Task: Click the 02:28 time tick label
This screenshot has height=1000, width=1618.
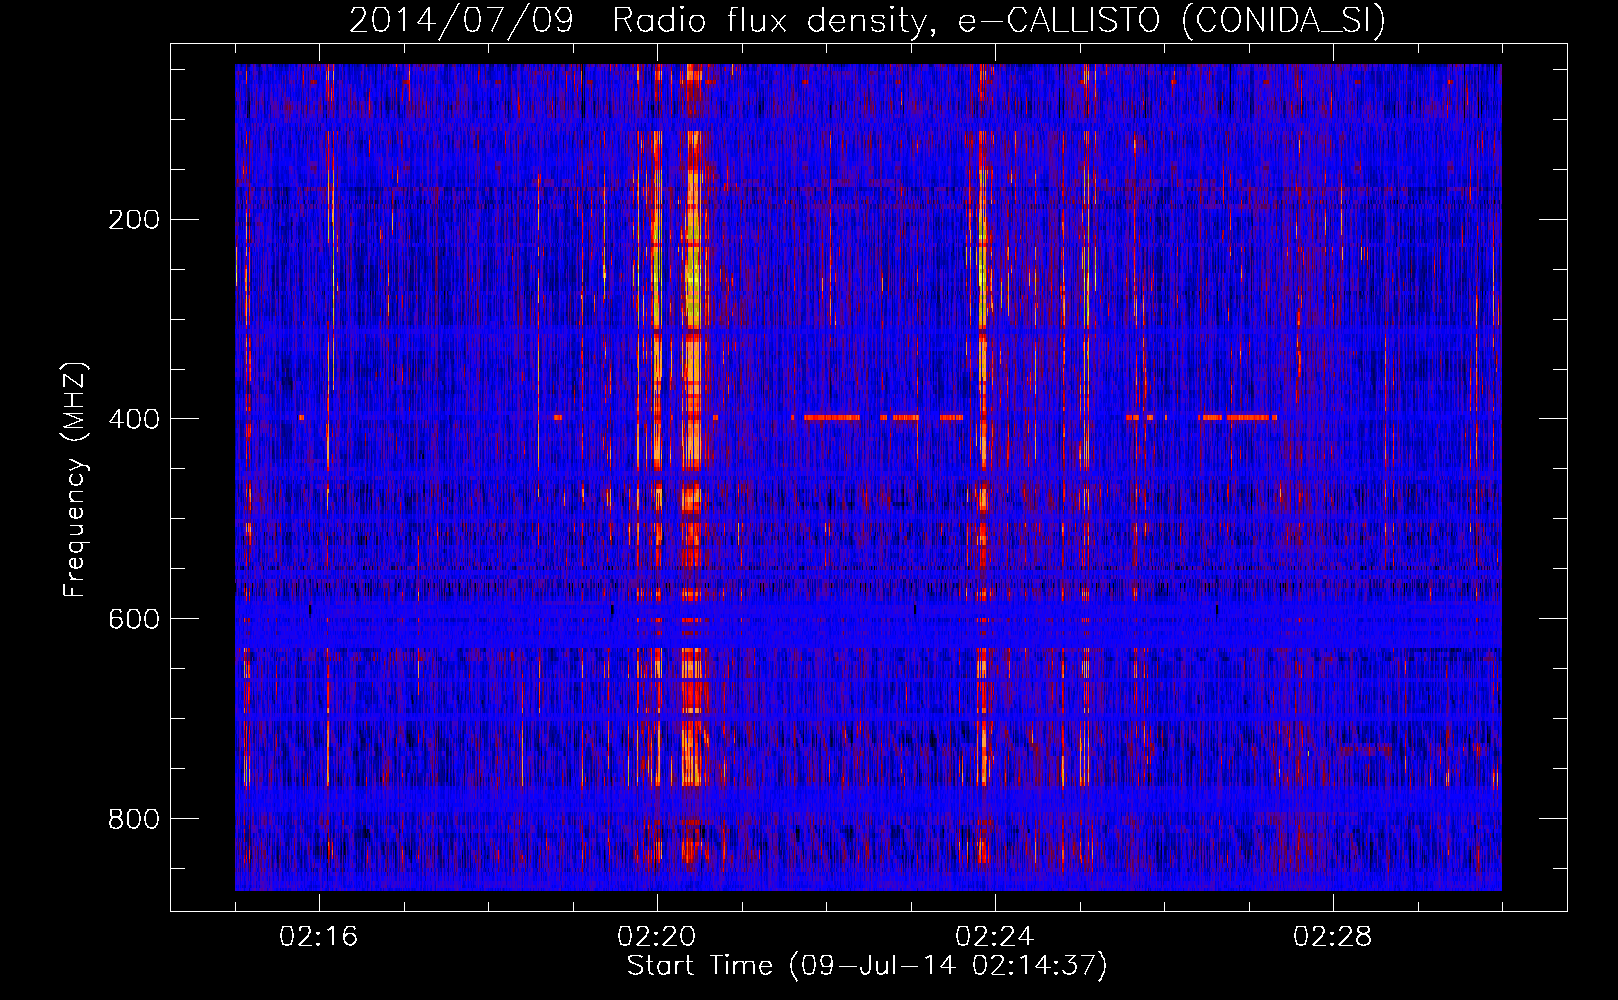Action: [1333, 937]
